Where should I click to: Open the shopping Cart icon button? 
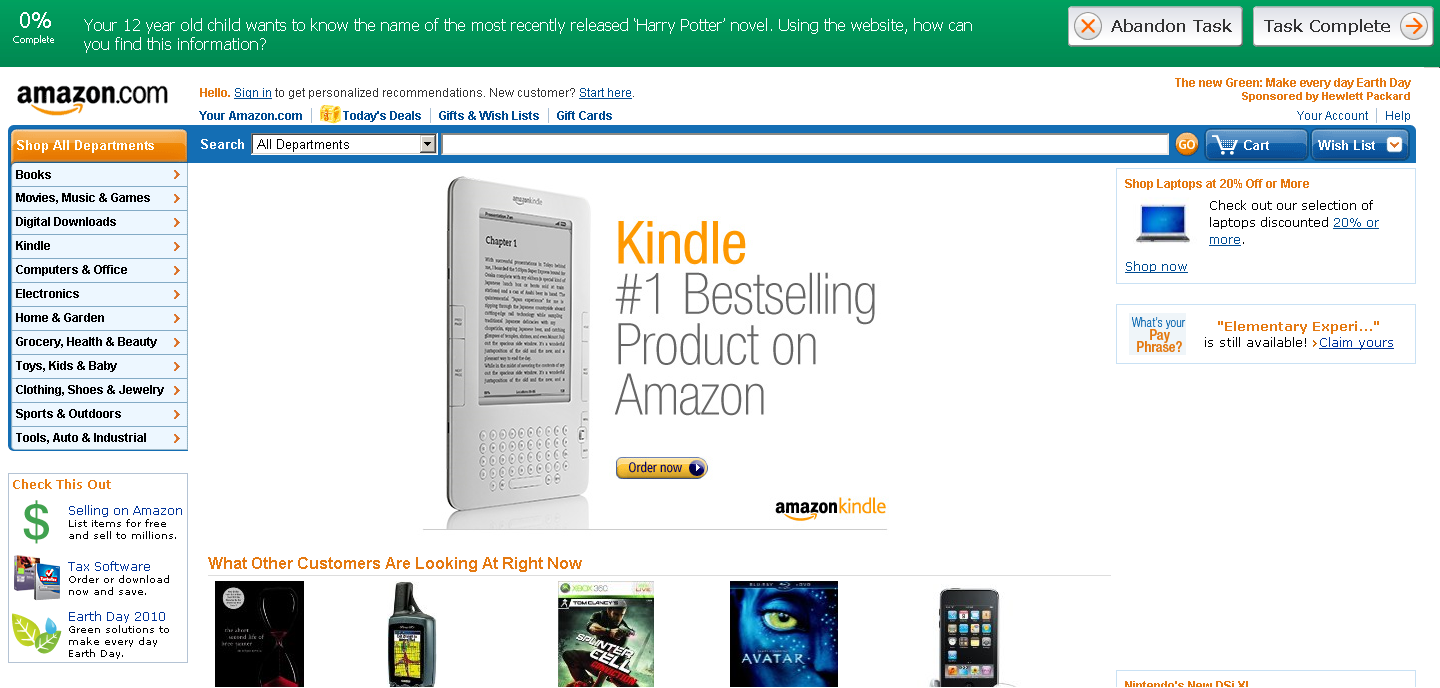(1256, 145)
